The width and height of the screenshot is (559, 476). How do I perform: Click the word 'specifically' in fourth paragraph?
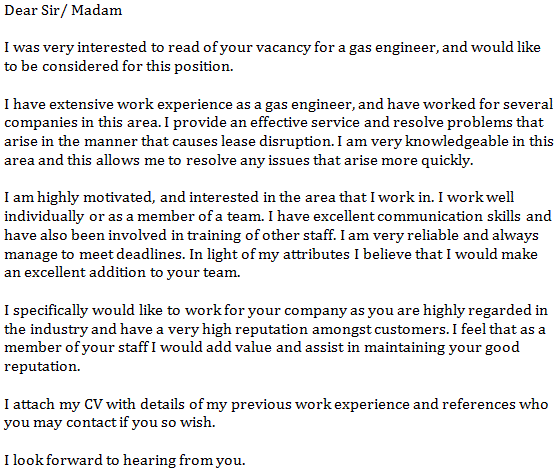50,311
